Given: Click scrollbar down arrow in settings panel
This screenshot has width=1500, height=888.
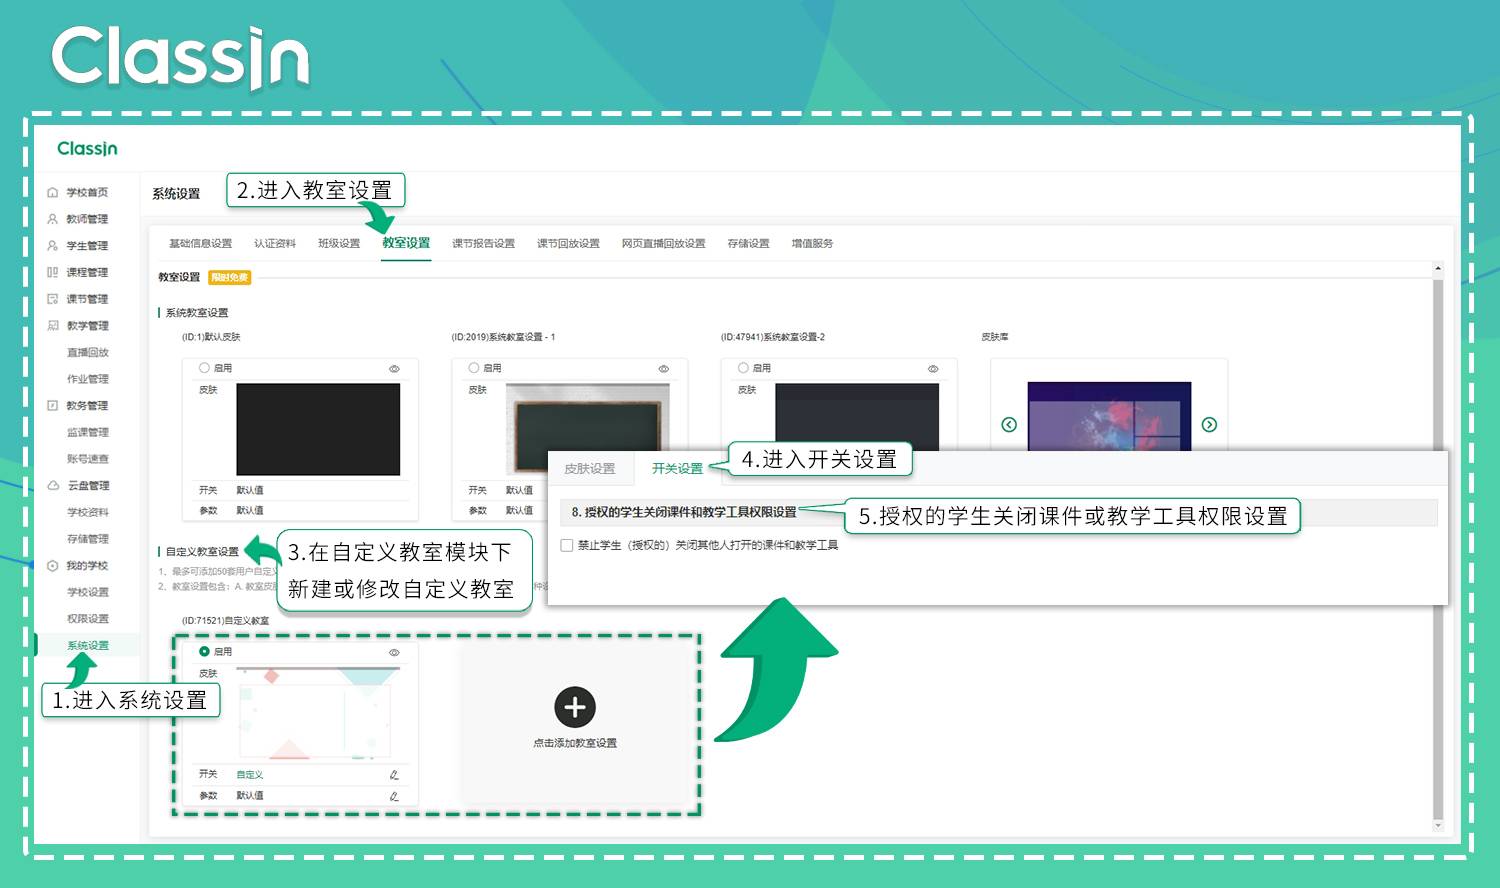Looking at the screenshot, I should pos(1438,826).
